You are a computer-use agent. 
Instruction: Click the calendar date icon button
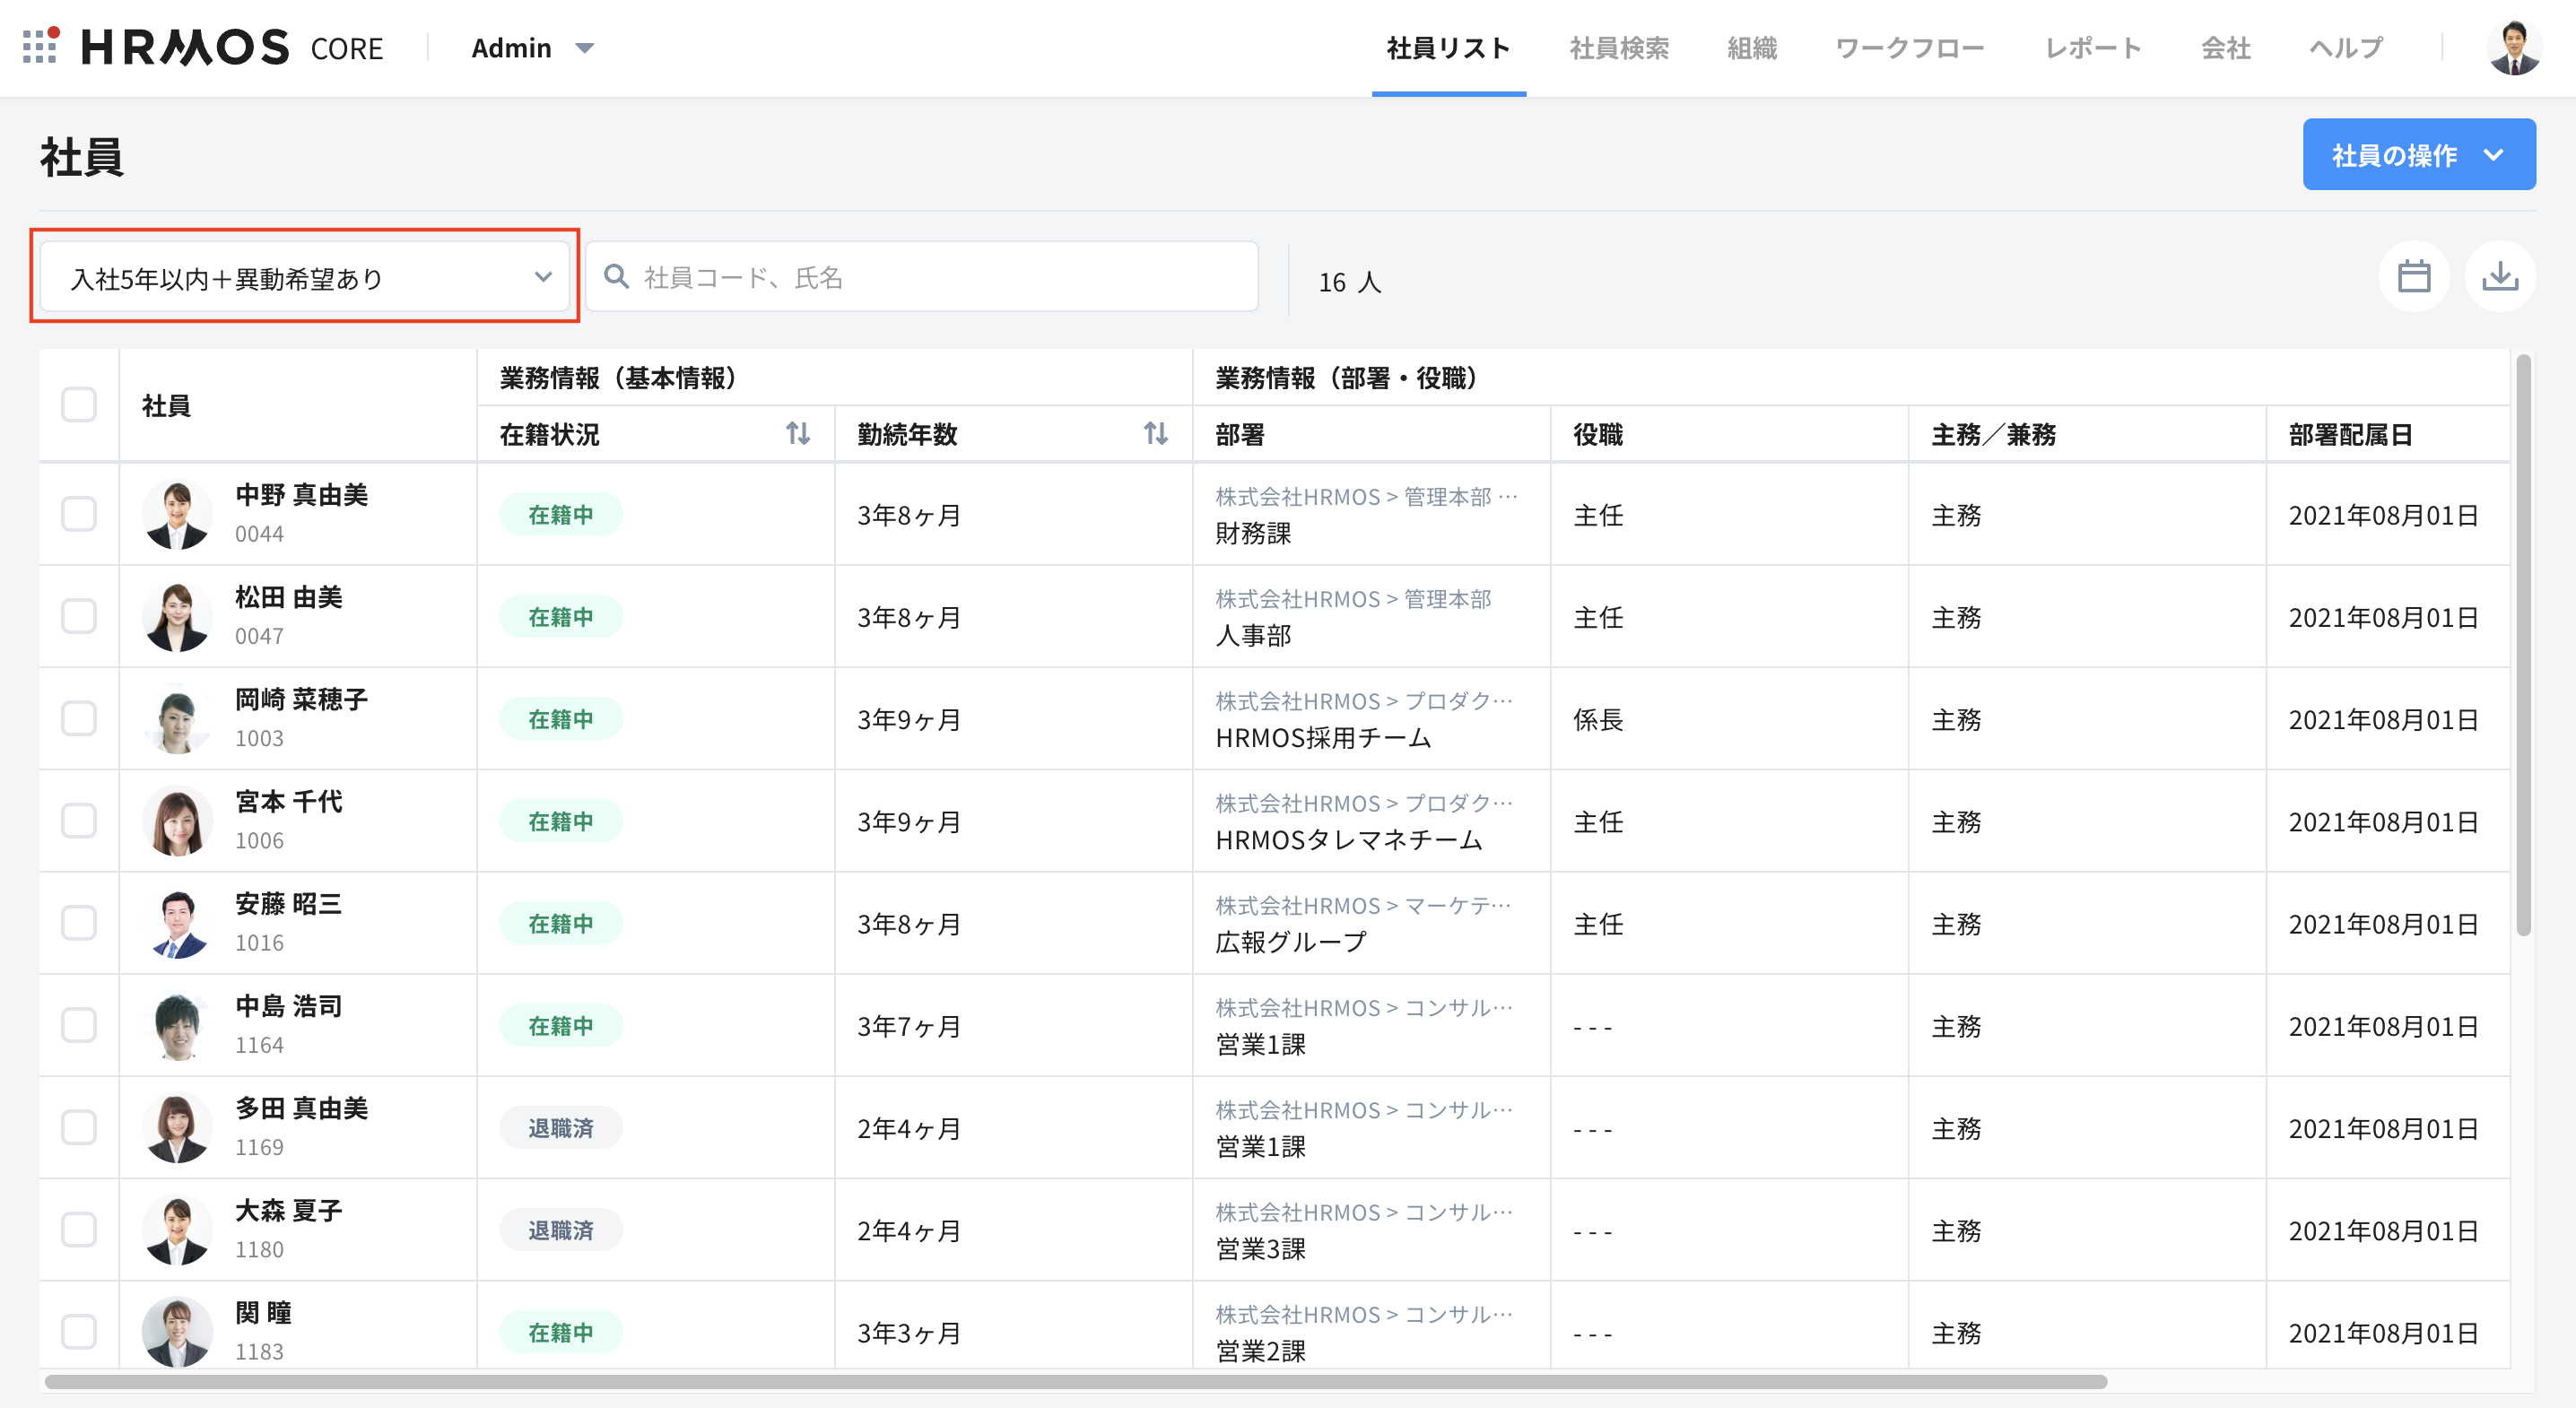coord(2413,277)
